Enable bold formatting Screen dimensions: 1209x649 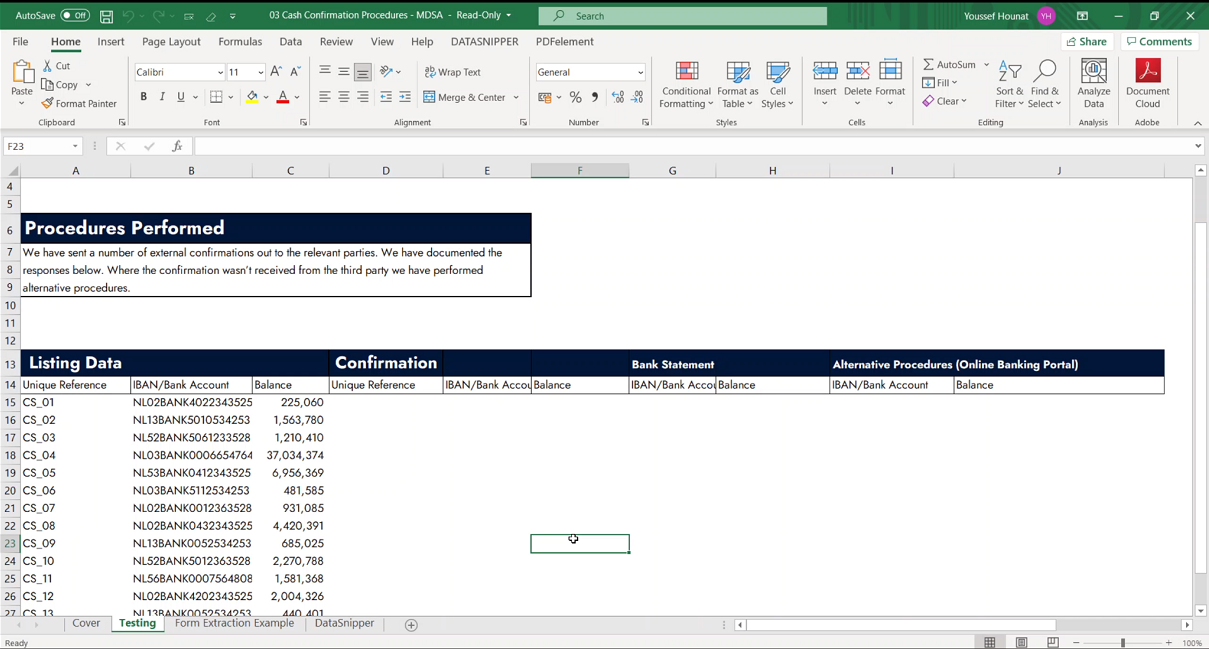pyautogui.click(x=143, y=96)
